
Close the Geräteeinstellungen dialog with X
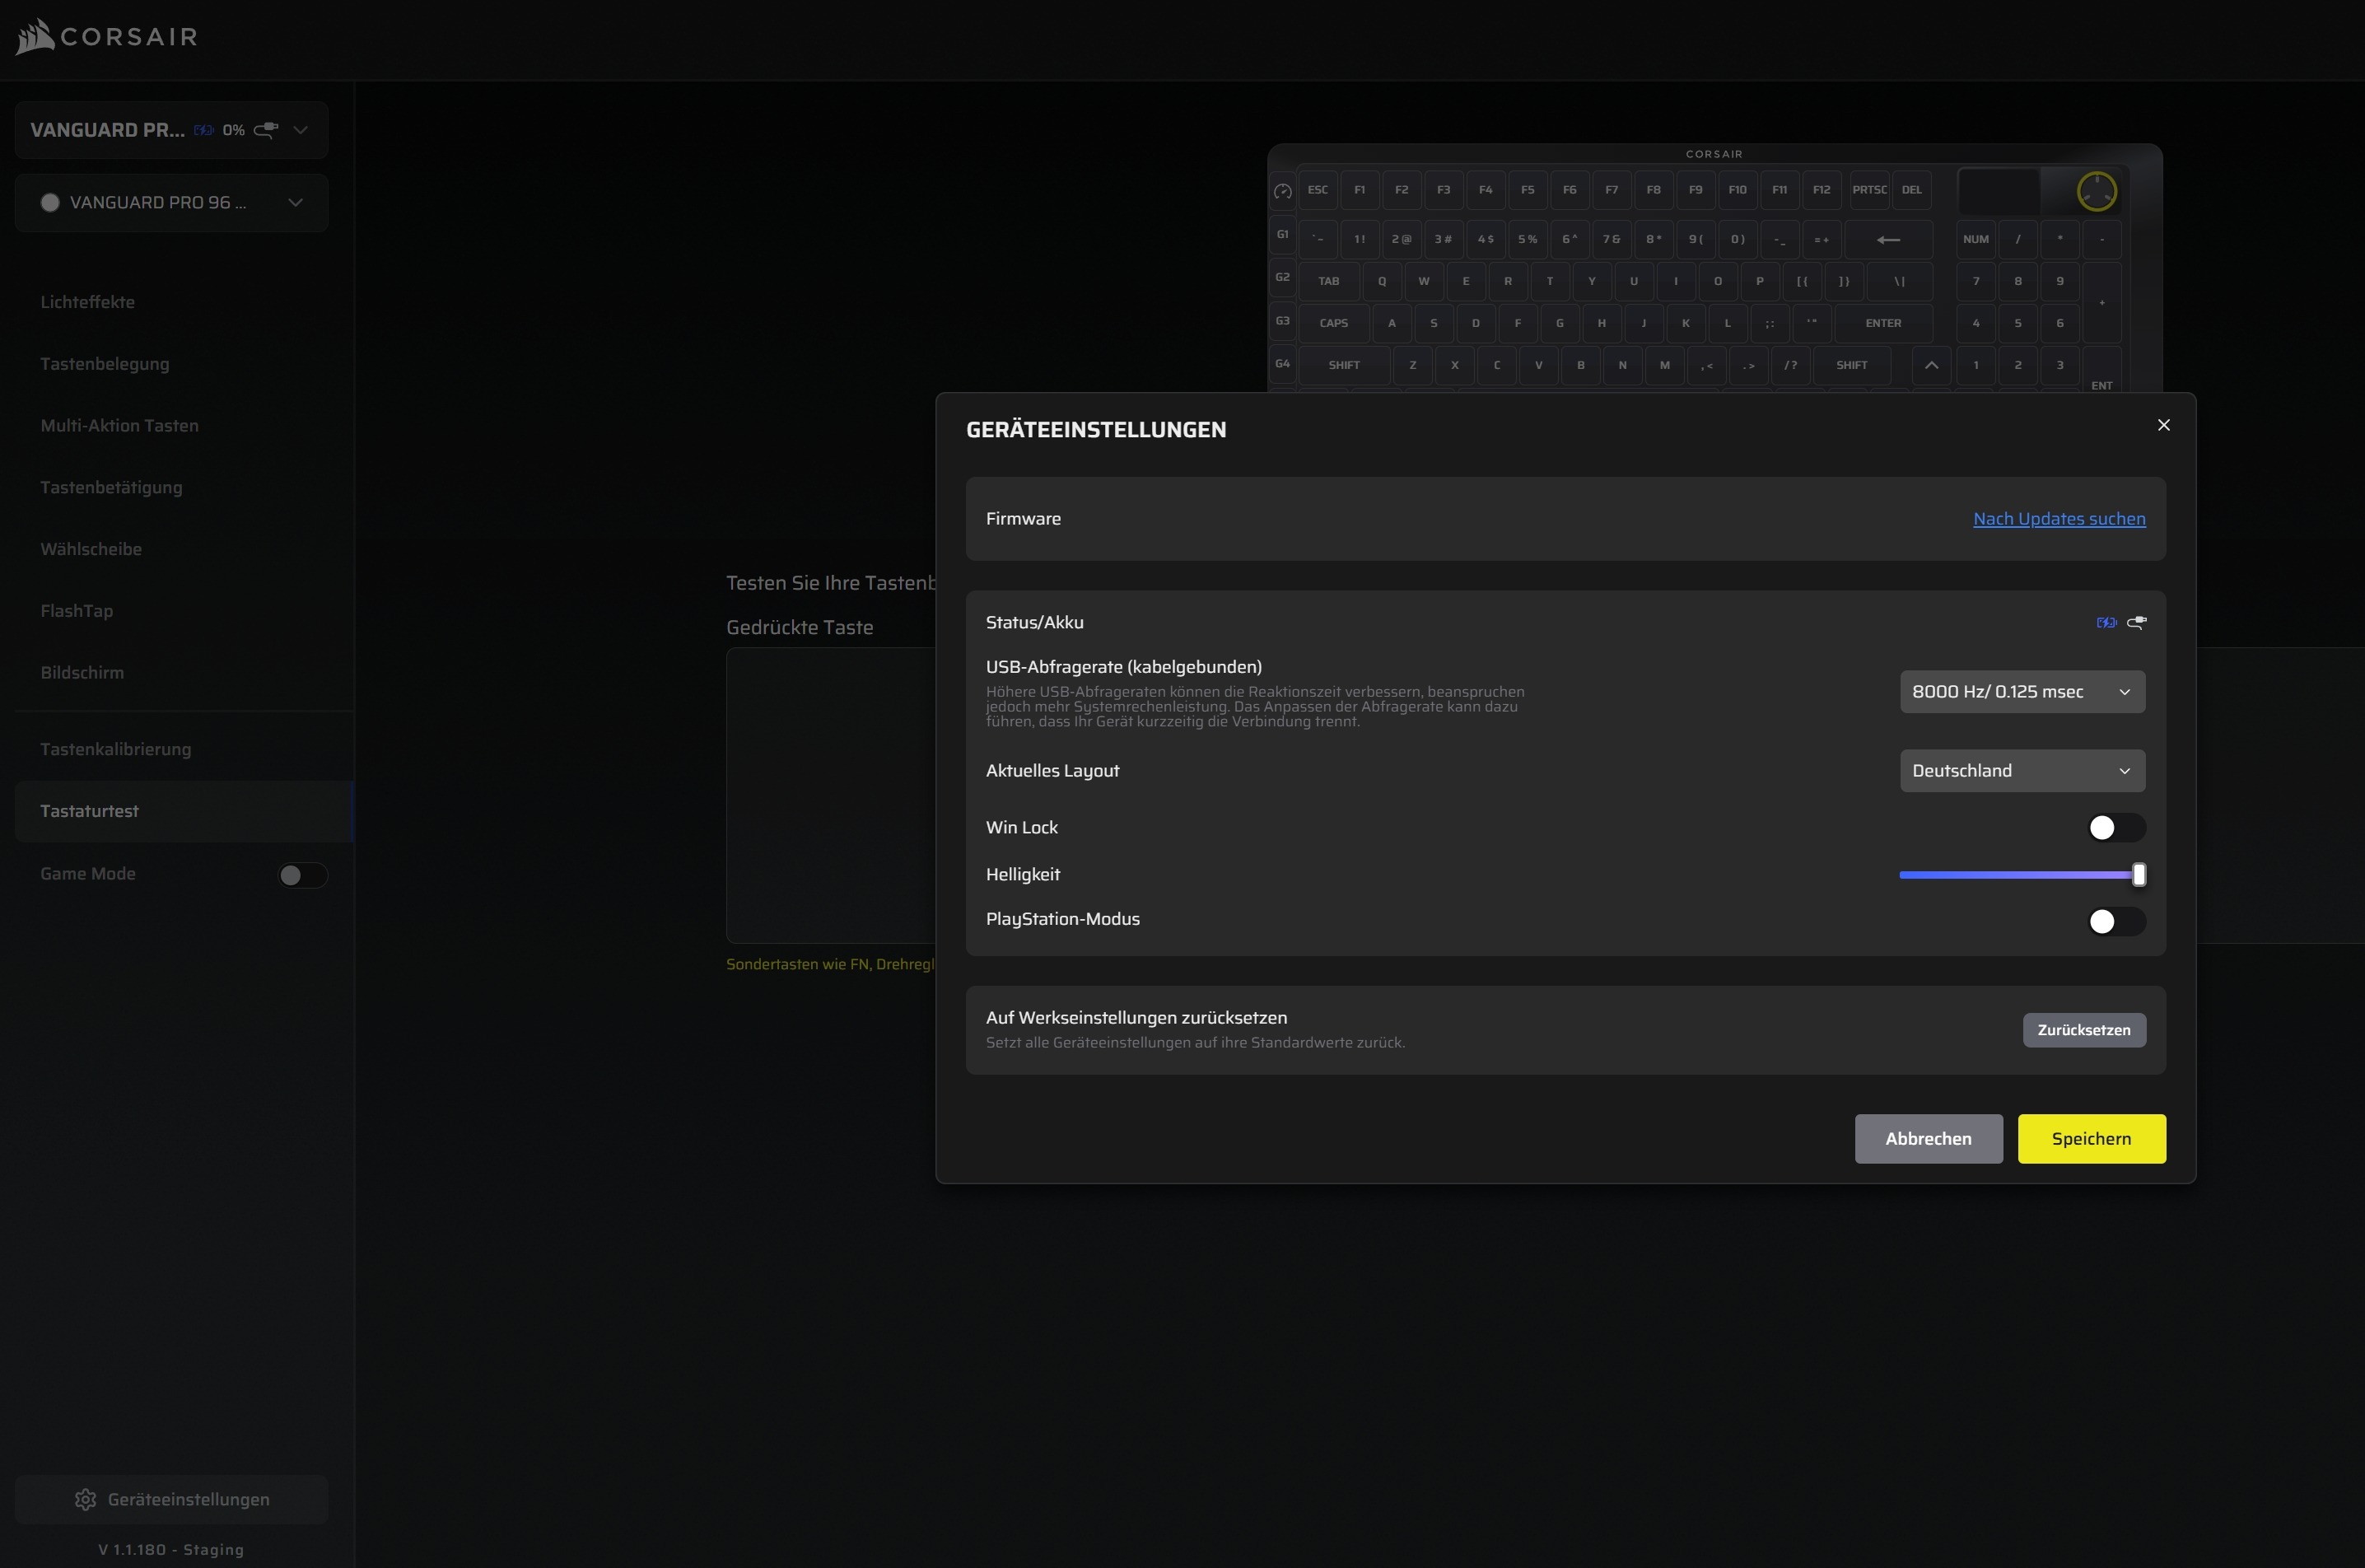point(2163,425)
